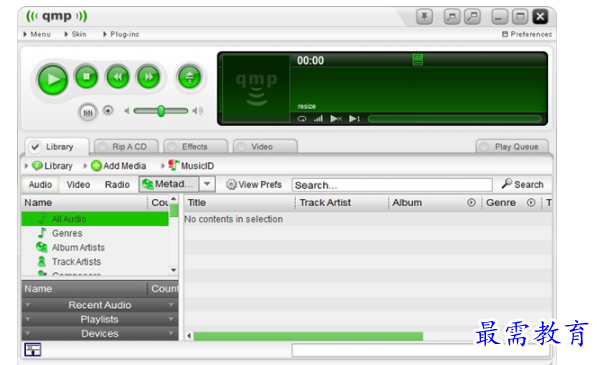597x365 pixels.
Task: Click the green horizontal scrollbar thumb
Action: [x=308, y=336]
